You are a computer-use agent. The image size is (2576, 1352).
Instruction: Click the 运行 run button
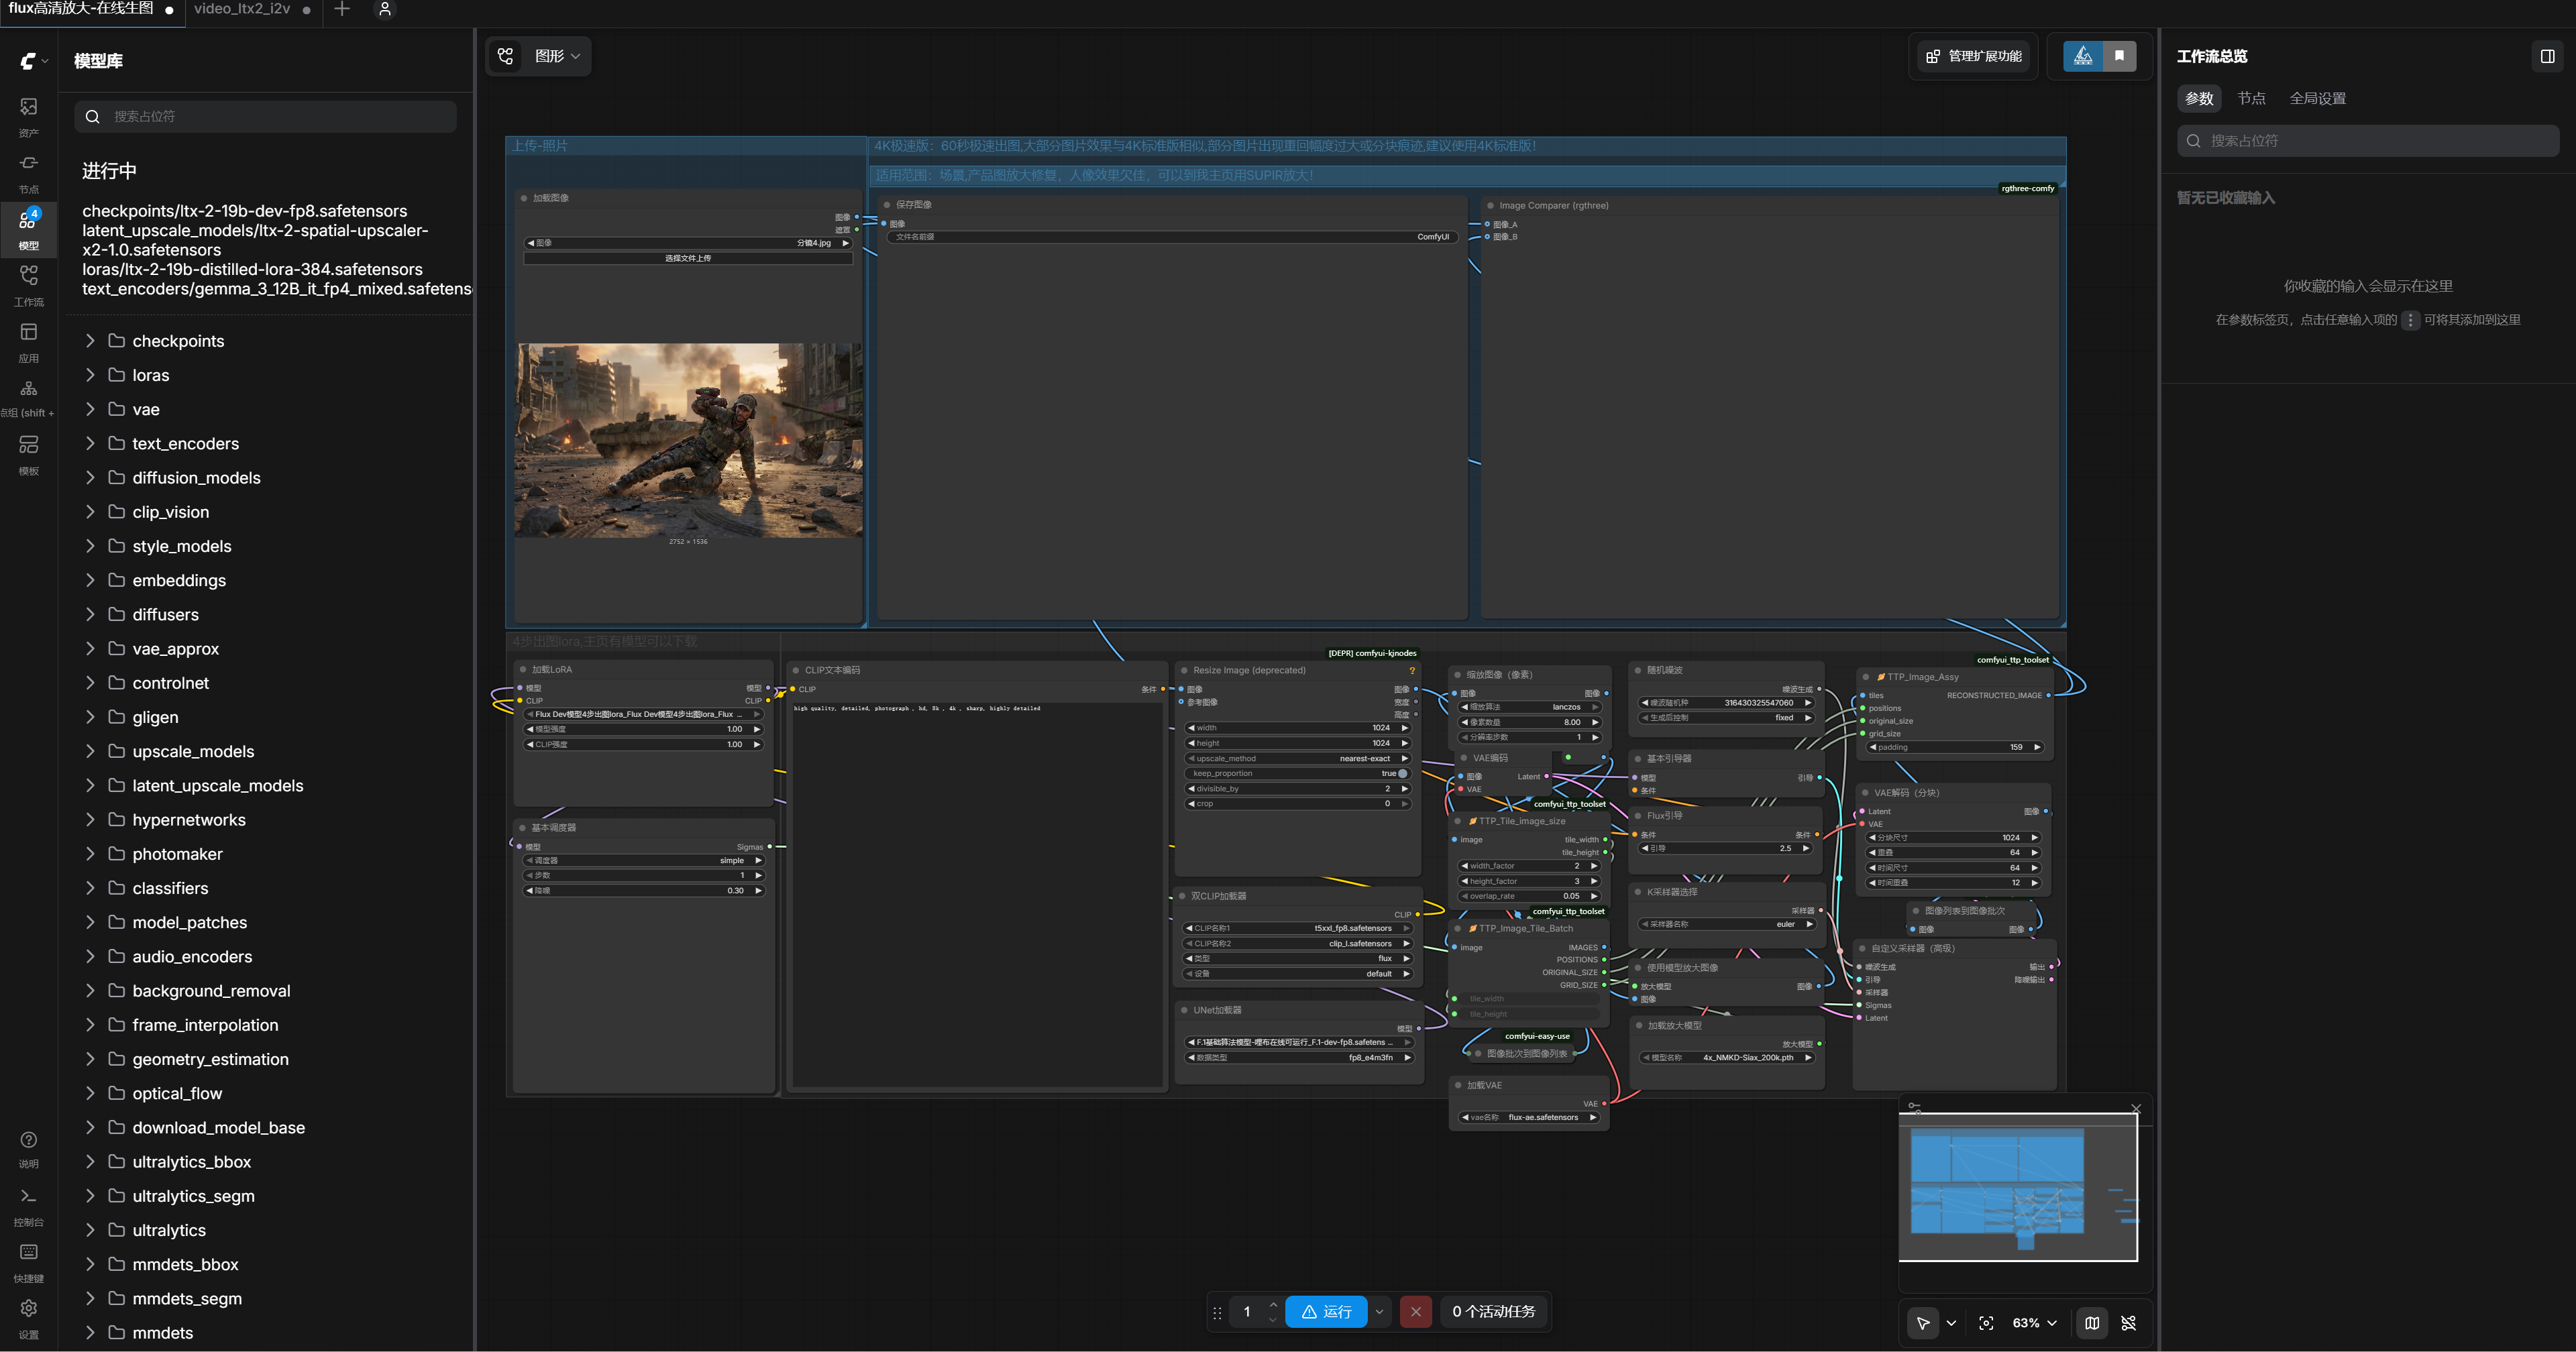click(x=1326, y=1312)
